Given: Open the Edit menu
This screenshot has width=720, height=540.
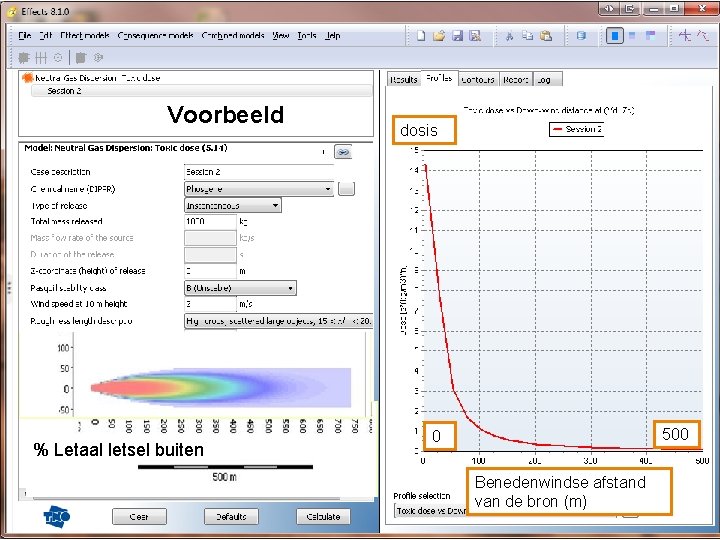Looking at the screenshot, I should point(45,36).
